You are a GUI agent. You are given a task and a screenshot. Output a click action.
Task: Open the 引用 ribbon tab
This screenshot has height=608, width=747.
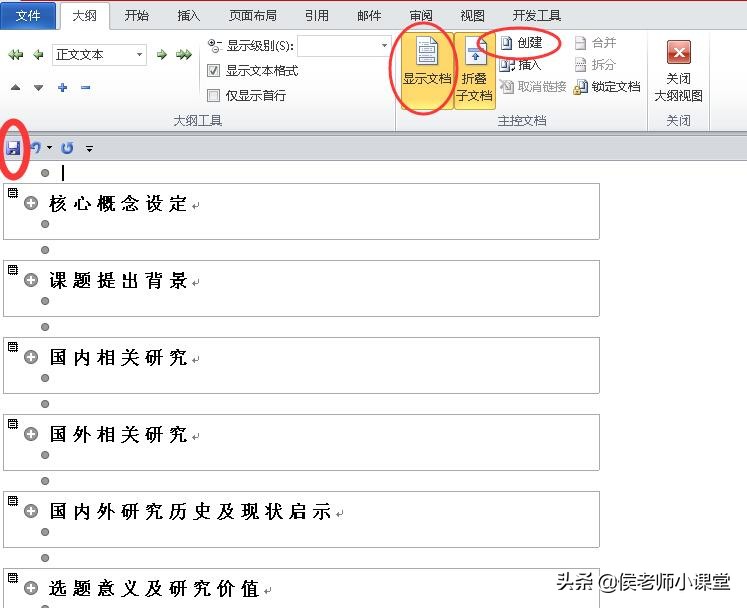pyautogui.click(x=317, y=16)
